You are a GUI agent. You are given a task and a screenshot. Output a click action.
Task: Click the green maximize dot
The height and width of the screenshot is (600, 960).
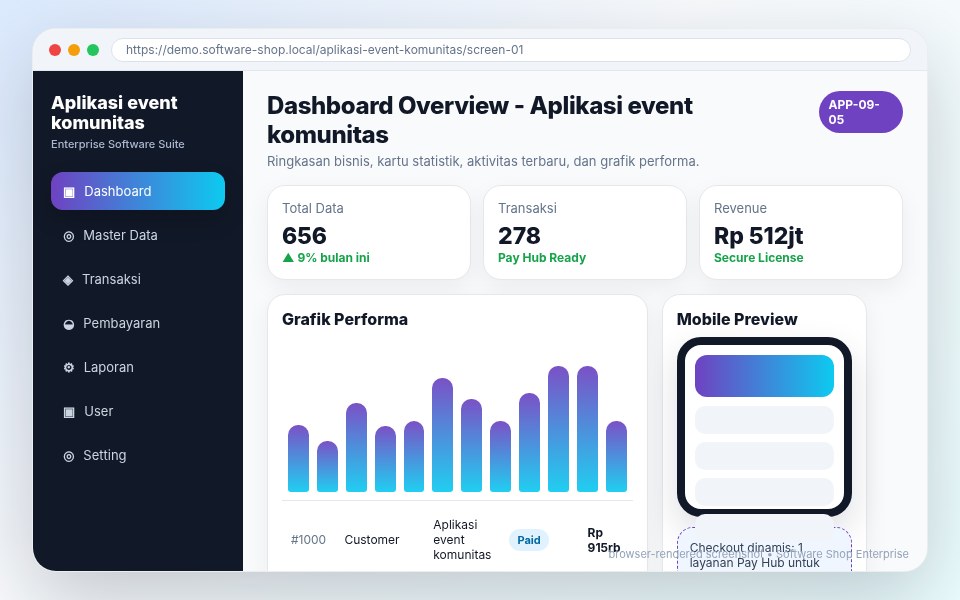[93, 50]
